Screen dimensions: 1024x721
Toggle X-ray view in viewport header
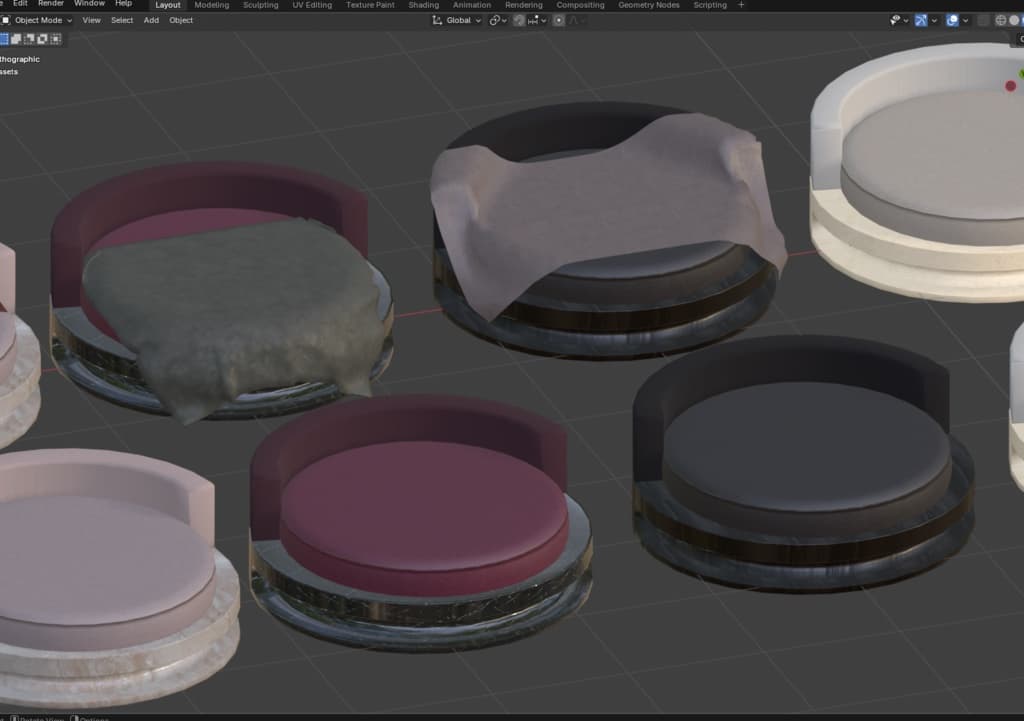point(983,20)
